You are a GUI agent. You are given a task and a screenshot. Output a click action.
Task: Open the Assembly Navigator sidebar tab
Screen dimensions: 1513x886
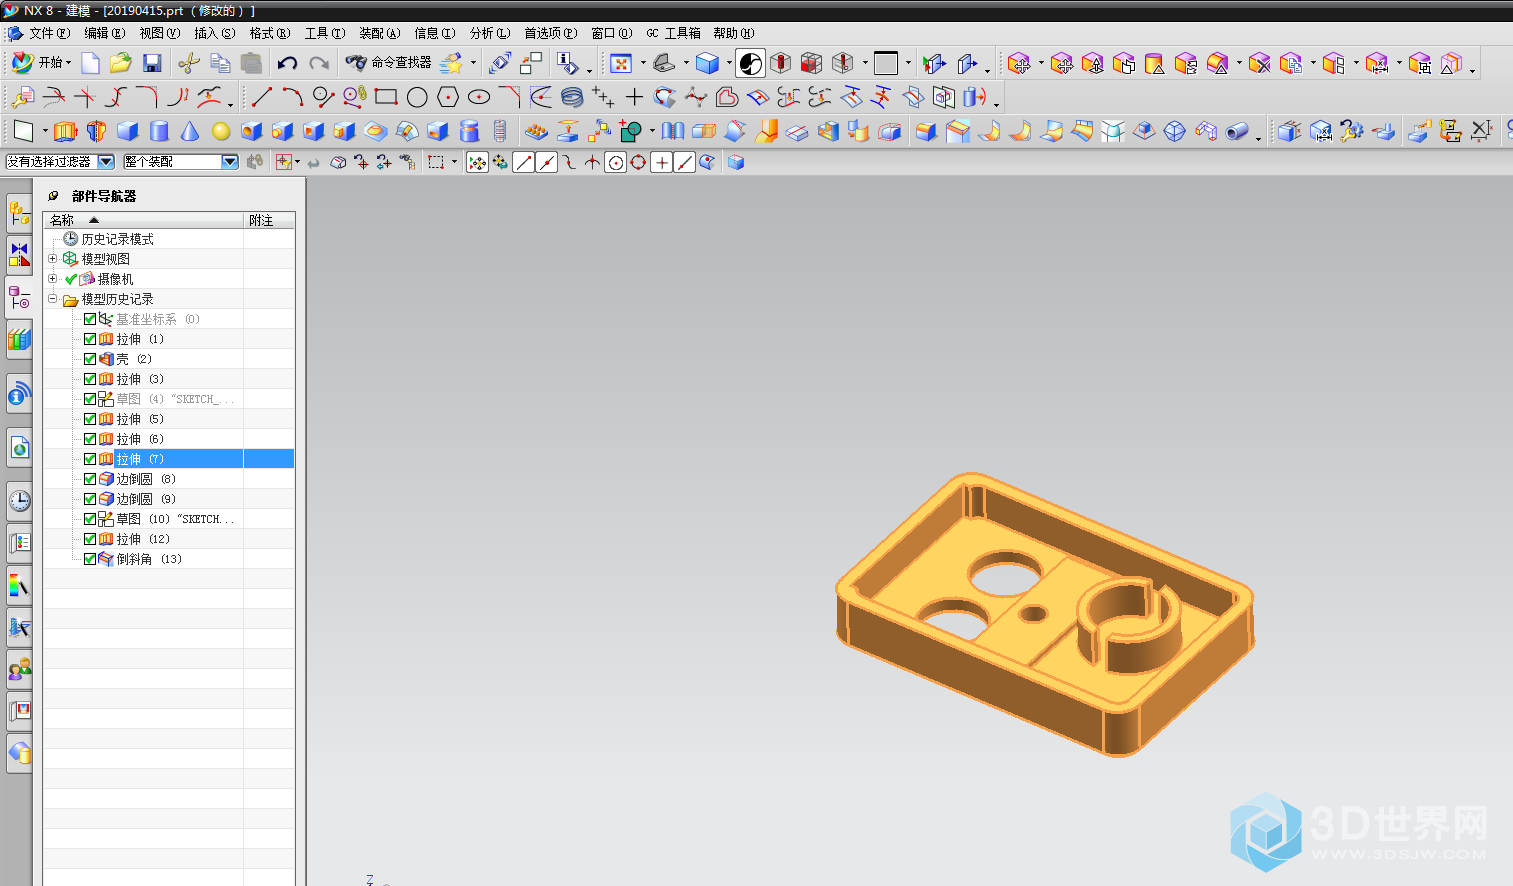point(19,212)
